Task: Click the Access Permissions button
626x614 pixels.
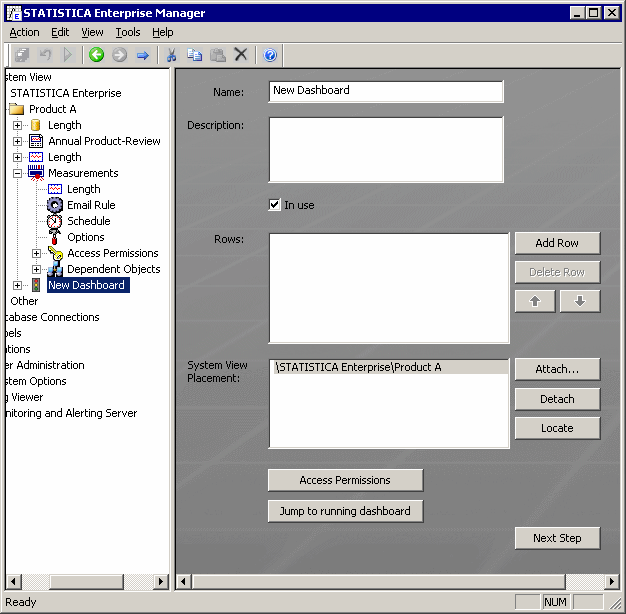Action: (345, 480)
